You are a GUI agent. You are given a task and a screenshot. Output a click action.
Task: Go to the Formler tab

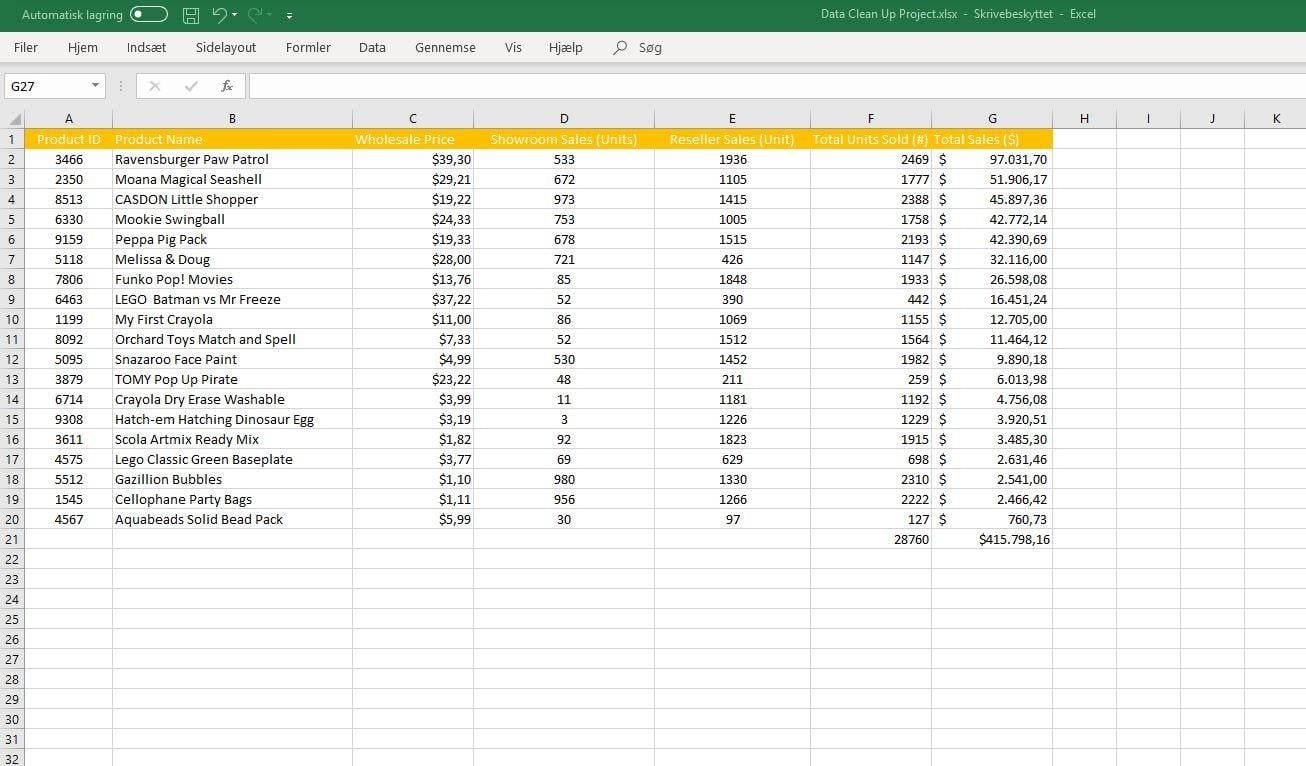308,47
